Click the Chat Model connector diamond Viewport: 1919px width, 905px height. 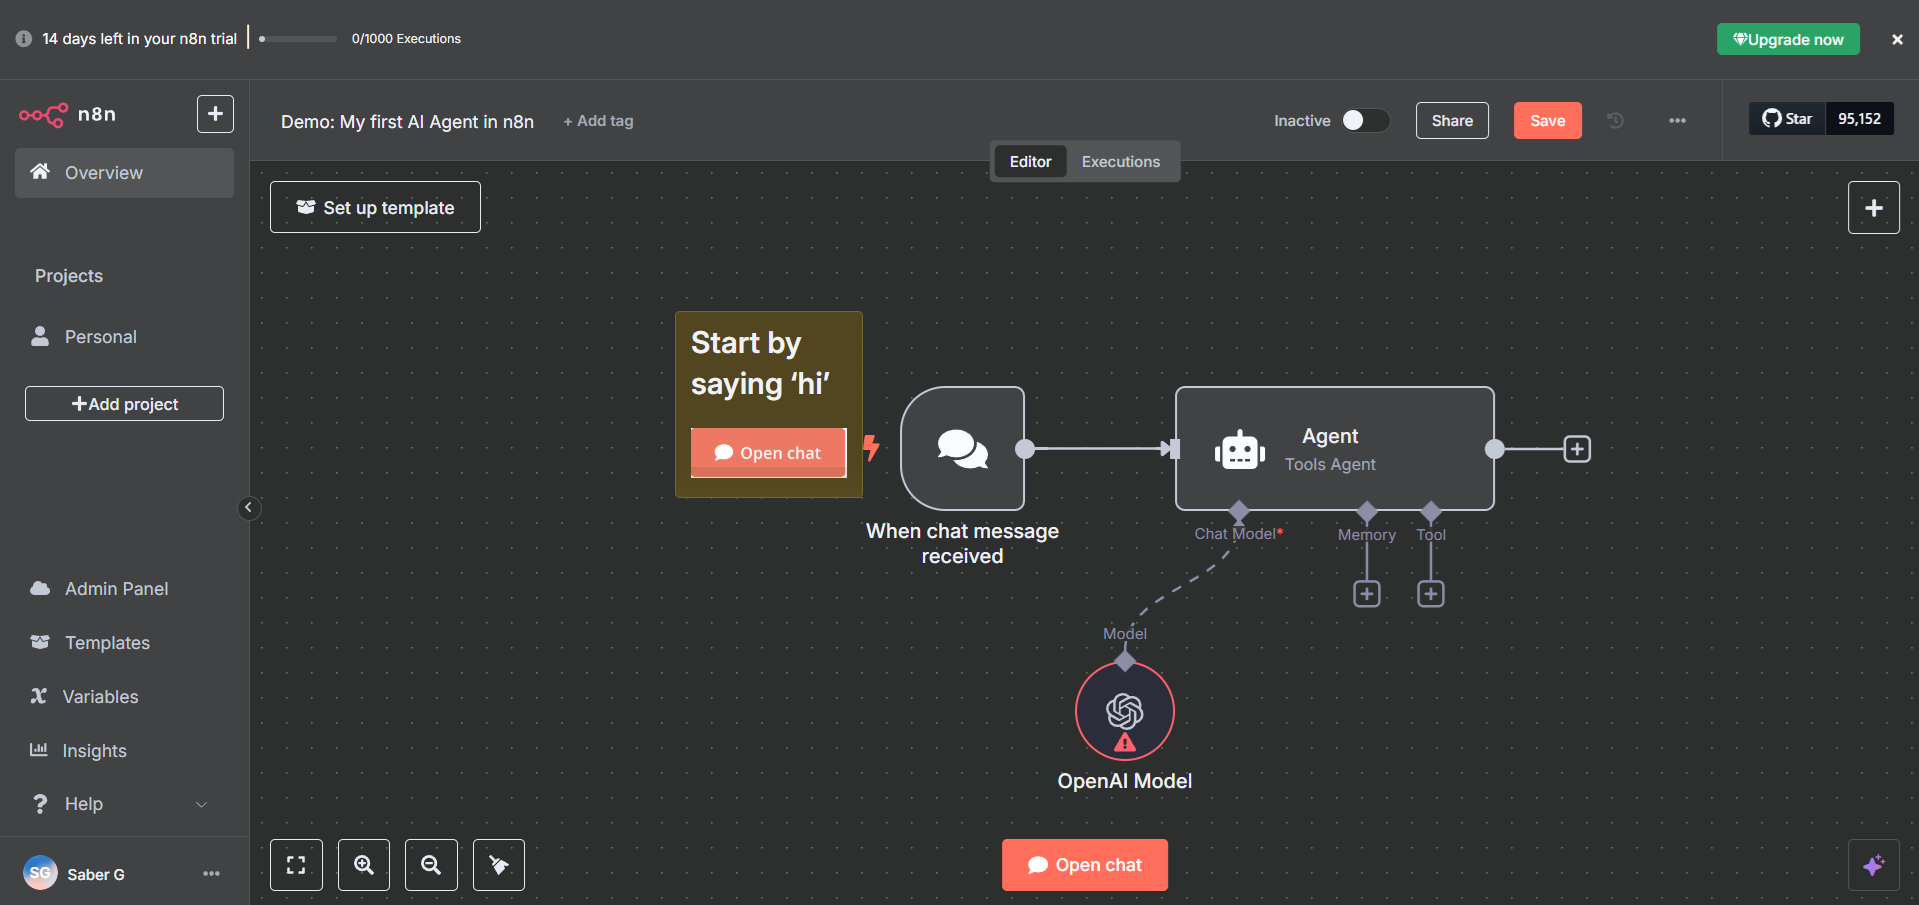coord(1239,512)
